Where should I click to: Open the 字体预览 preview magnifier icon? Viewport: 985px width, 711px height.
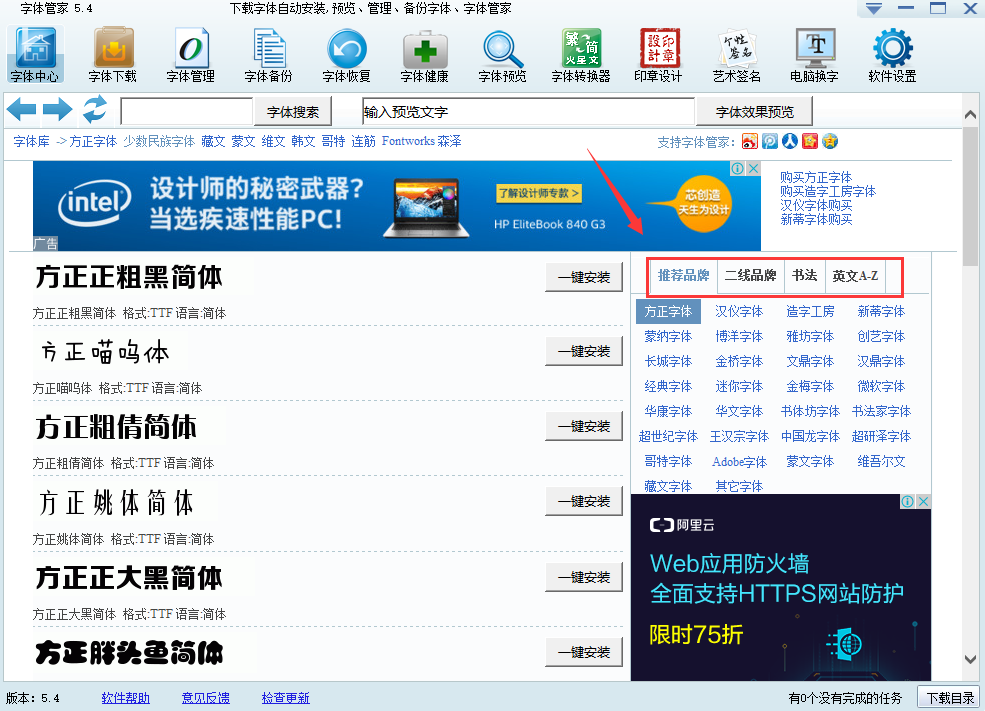(501, 50)
